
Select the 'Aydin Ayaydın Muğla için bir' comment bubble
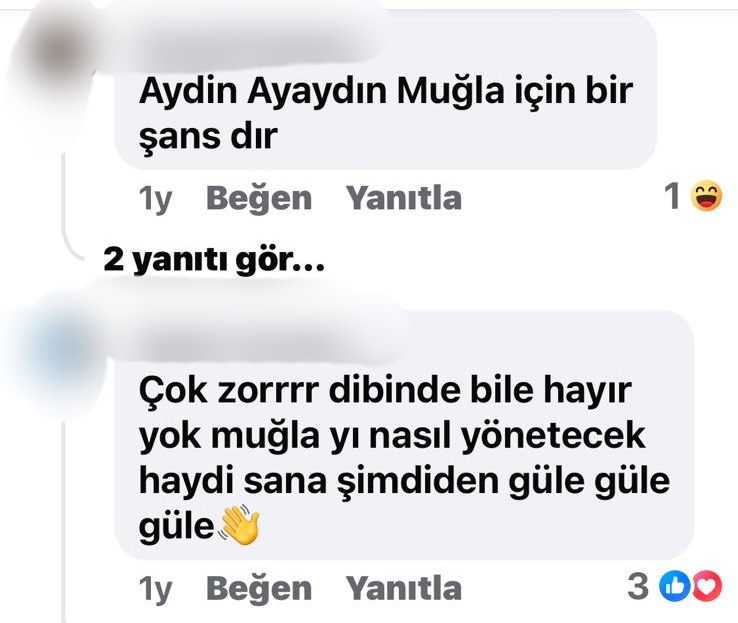pos(386,92)
